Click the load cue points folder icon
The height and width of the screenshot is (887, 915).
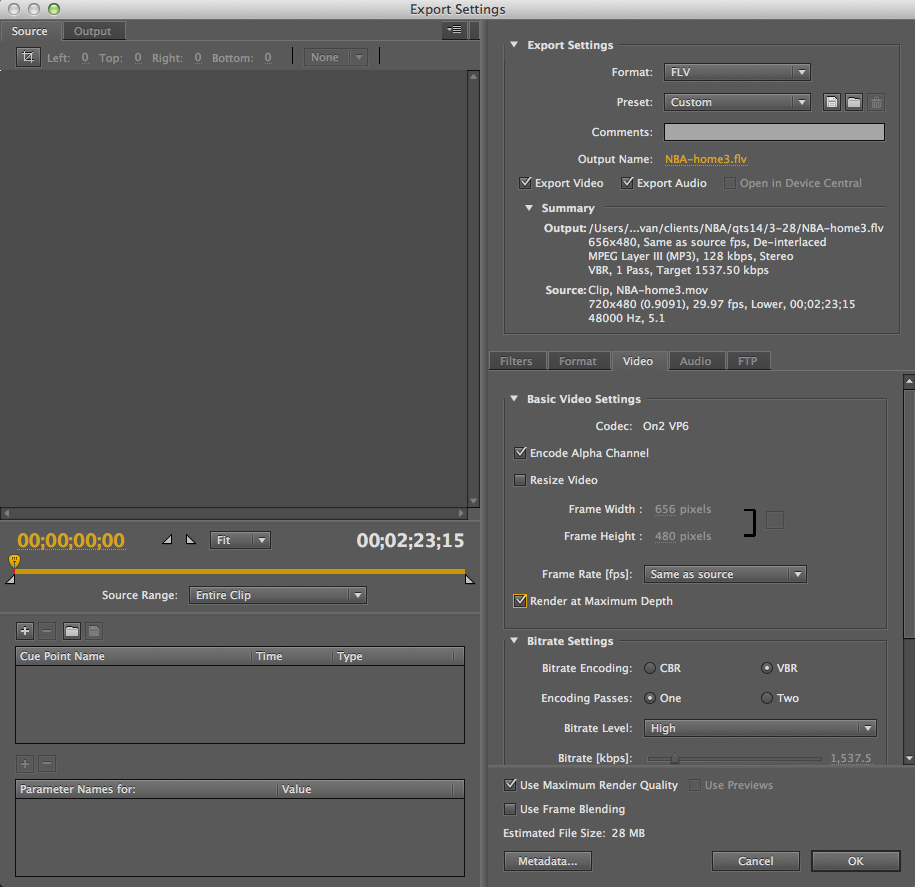pyautogui.click(x=71, y=631)
